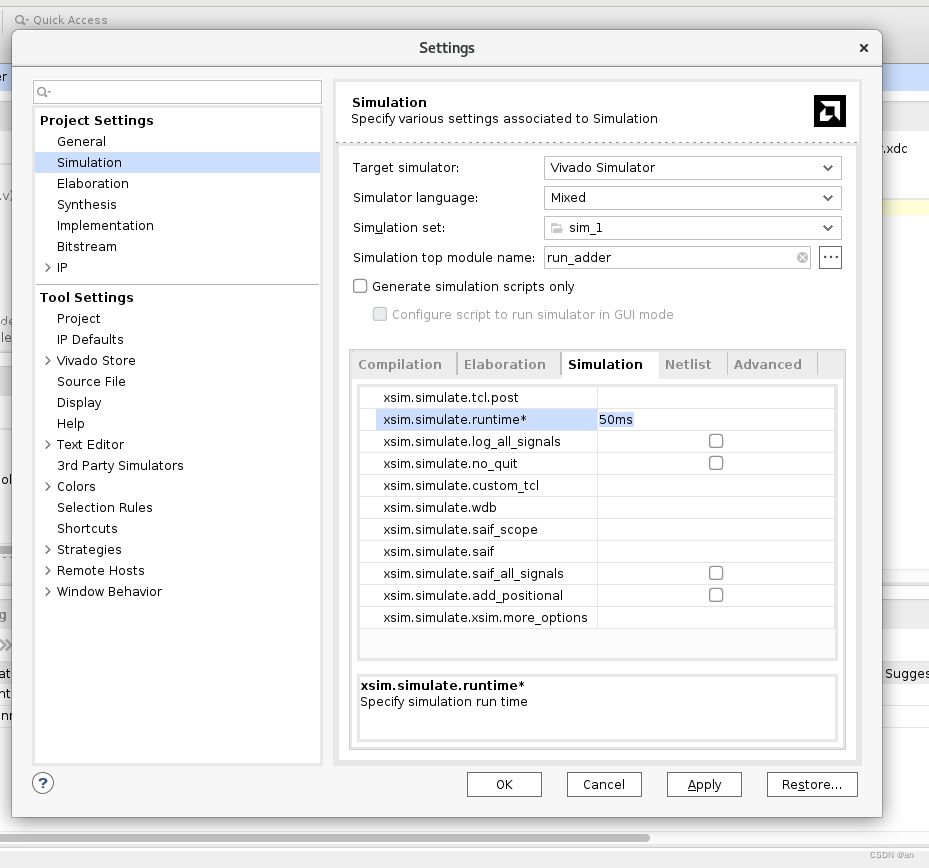Select the xsim.simulate.xsim.more_options row
The width and height of the screenshot is (929, 868).
pyautogui.click(x=597, y=617)
